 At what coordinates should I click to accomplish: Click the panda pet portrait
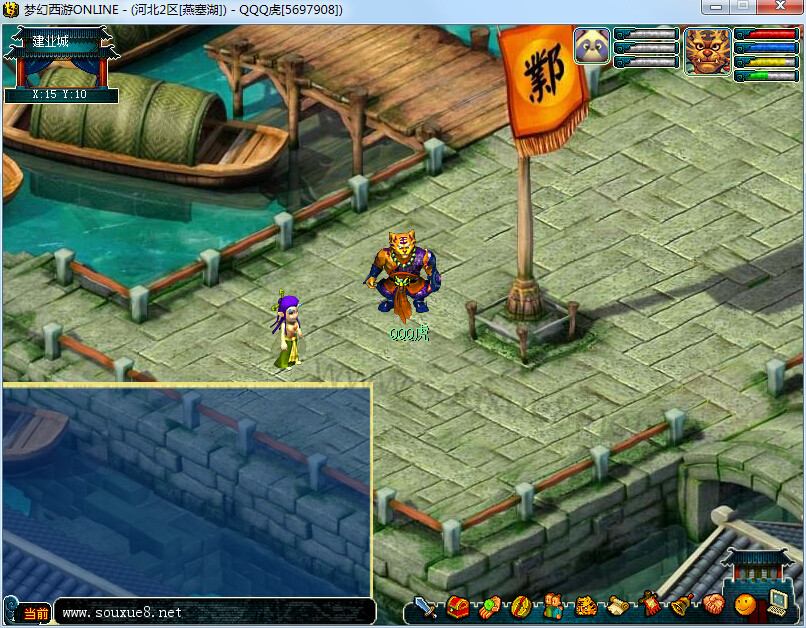[592, 46]
